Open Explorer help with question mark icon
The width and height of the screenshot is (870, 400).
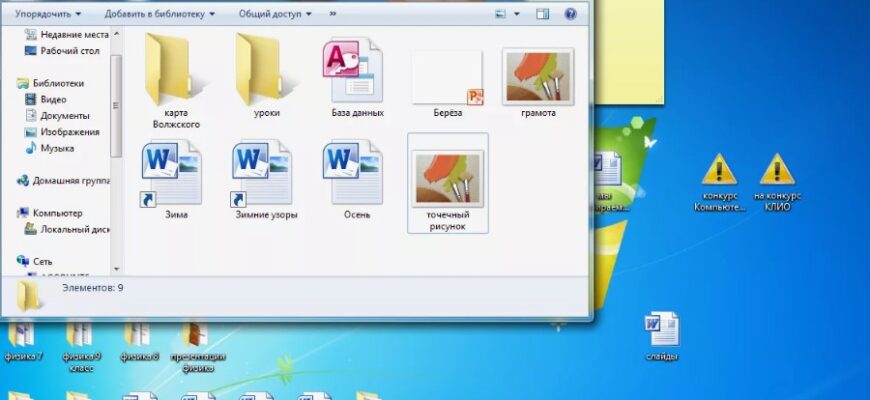point(570,14)
